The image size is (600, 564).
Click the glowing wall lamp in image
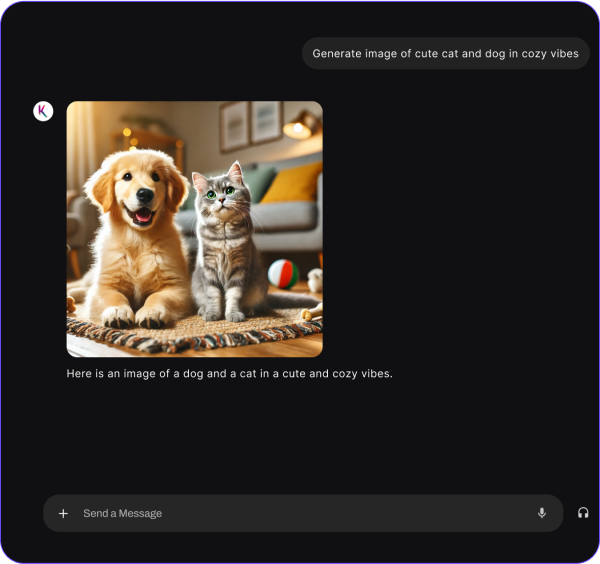coord(297,127)
